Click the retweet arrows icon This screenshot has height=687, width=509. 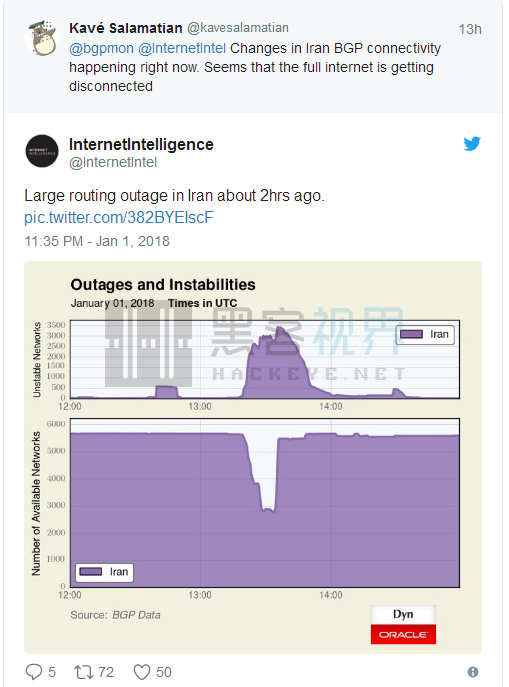point(83,672)
